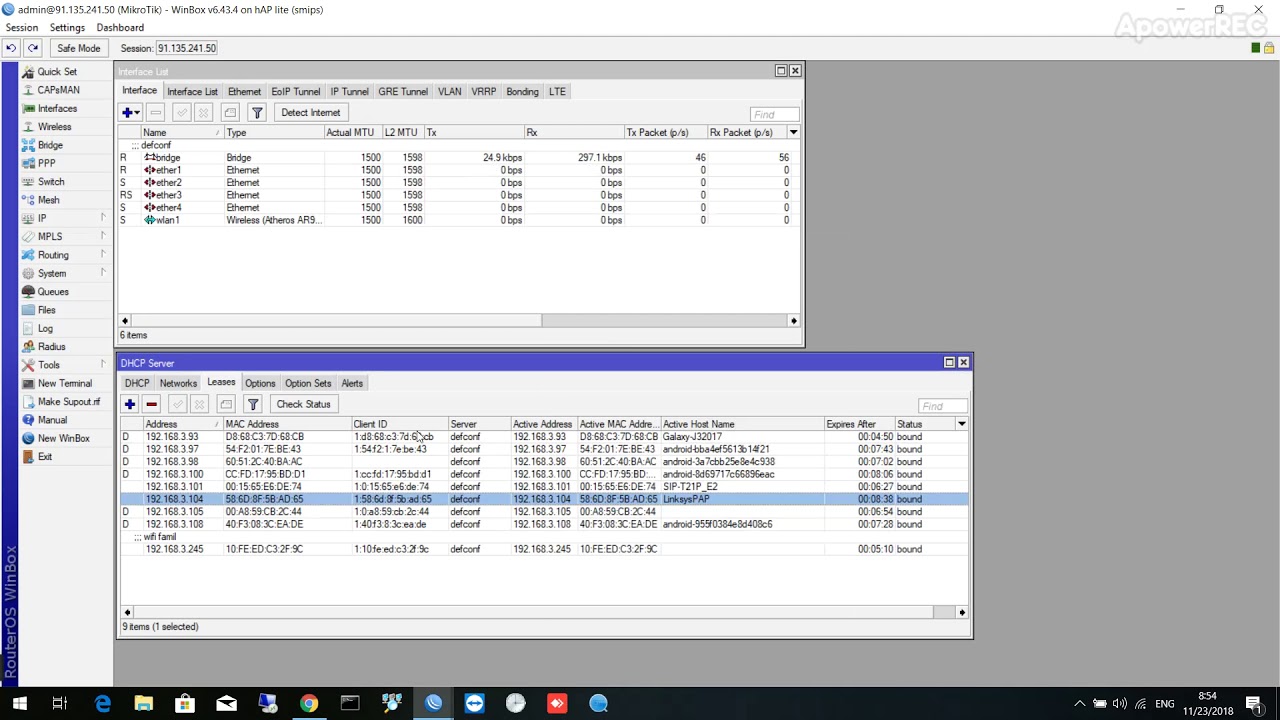The width and height of the screenshot is (1280, 720).
Task: Switch to Option Sets tab
Action: (308, 383)
